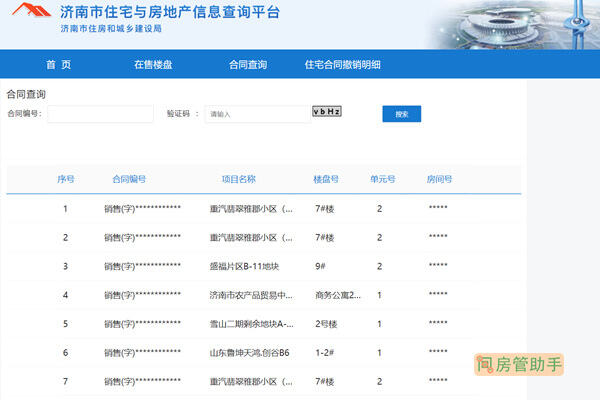Open 住宅合同撤销明细 navigation item
The height and width of the screenshot is (400, 600).
[342, 65]
